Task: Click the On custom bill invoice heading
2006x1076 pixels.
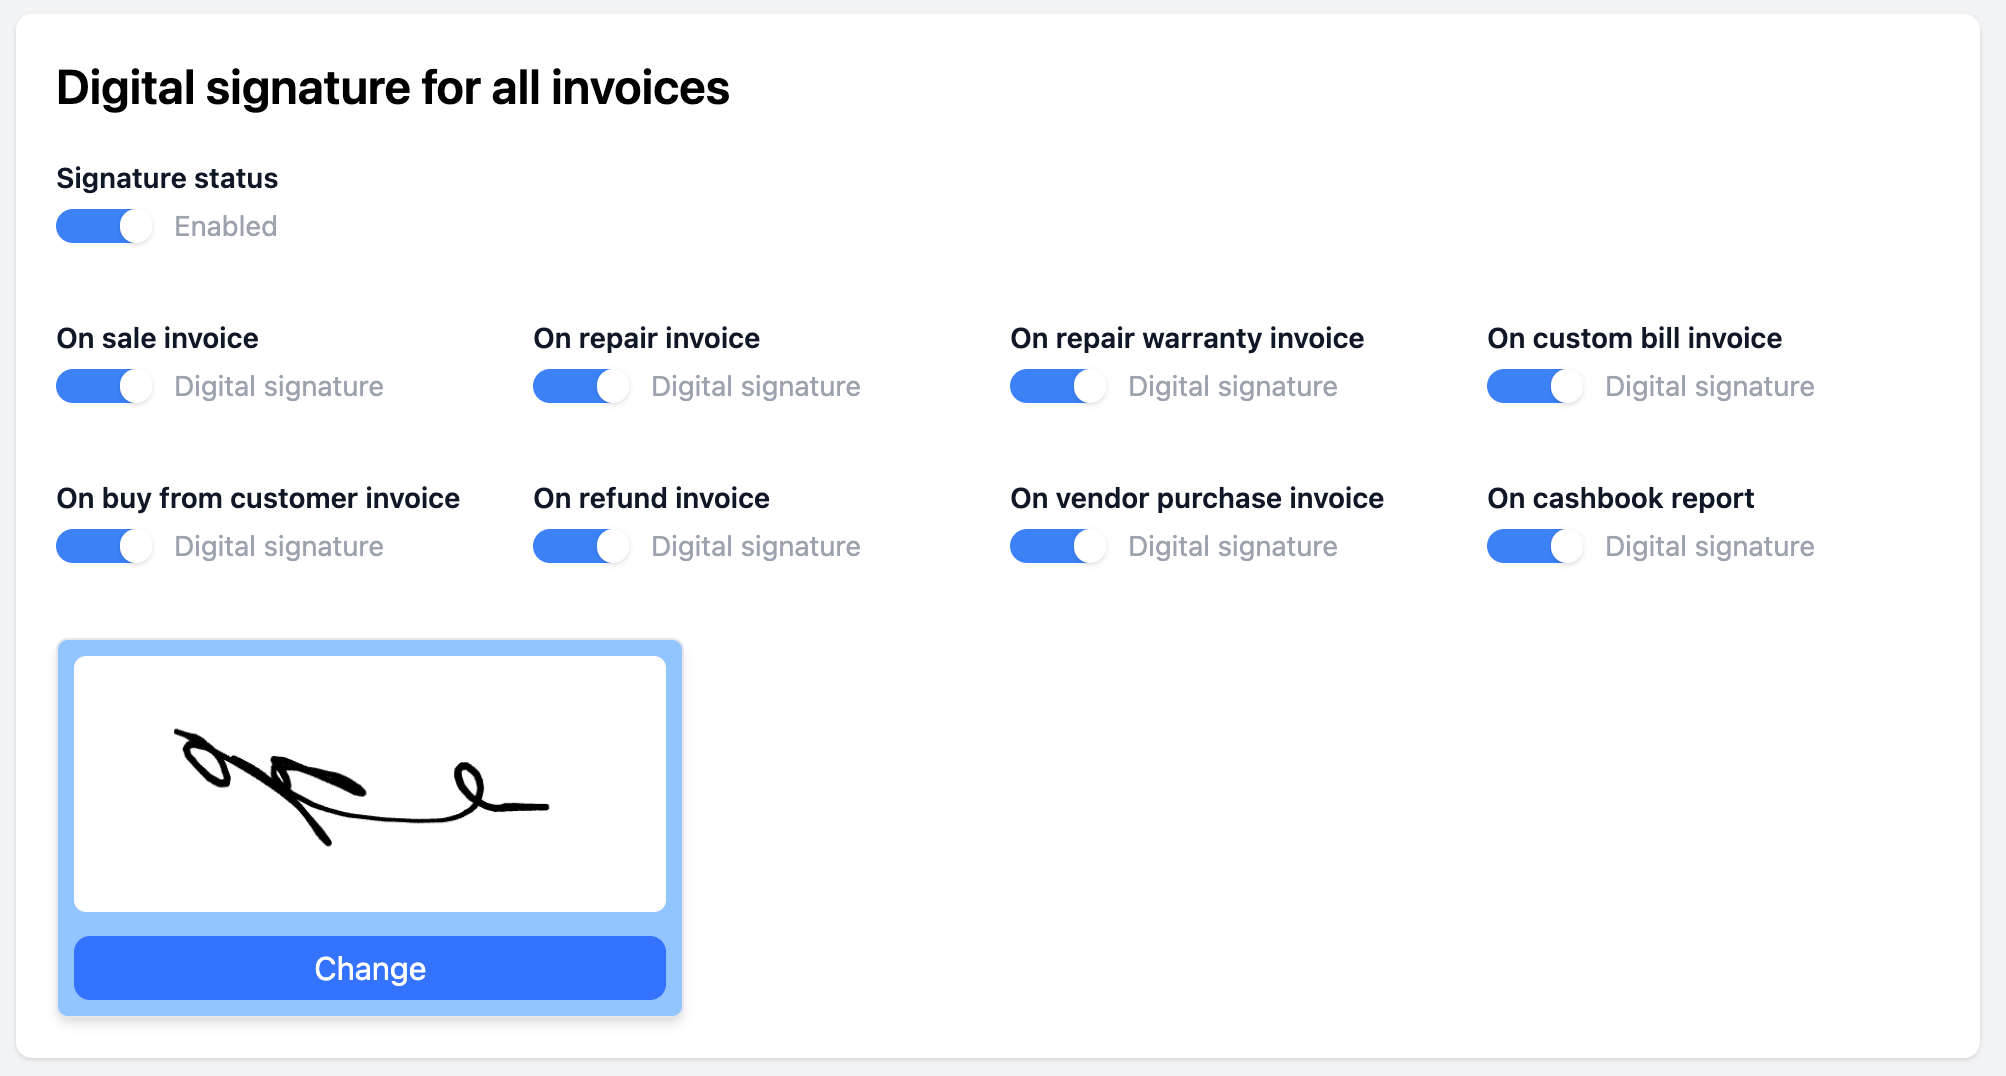Action: (x=1634, y=338)
